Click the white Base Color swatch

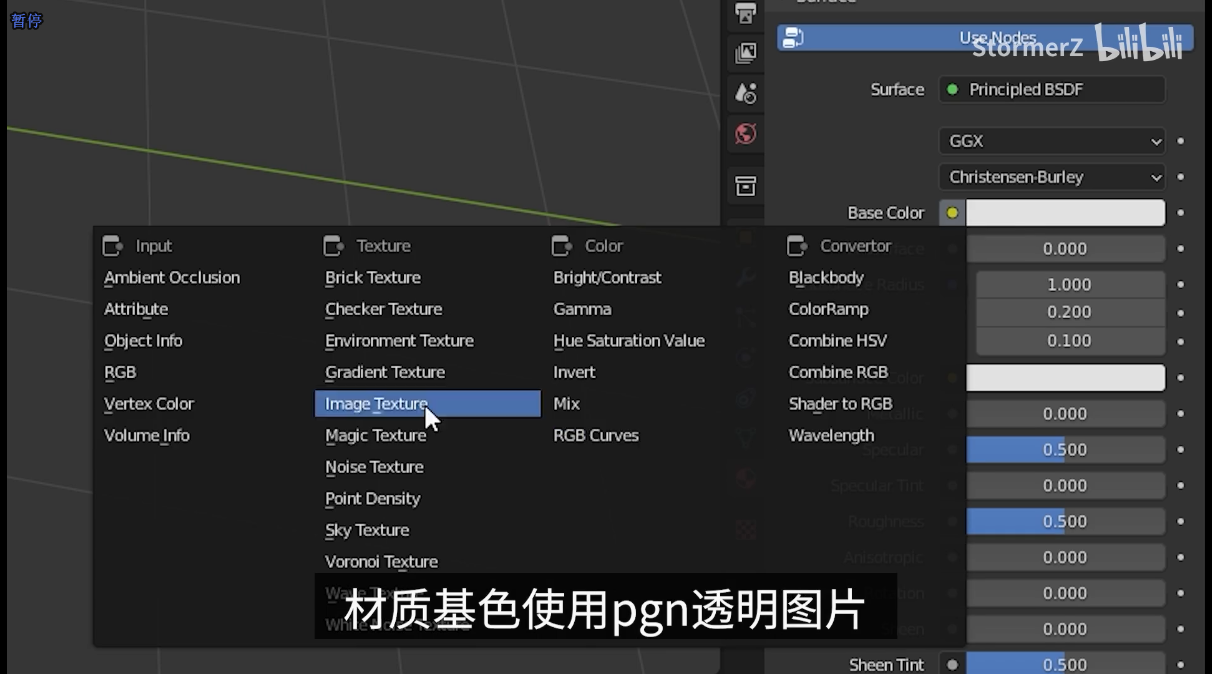click(x=1065, y=212)
